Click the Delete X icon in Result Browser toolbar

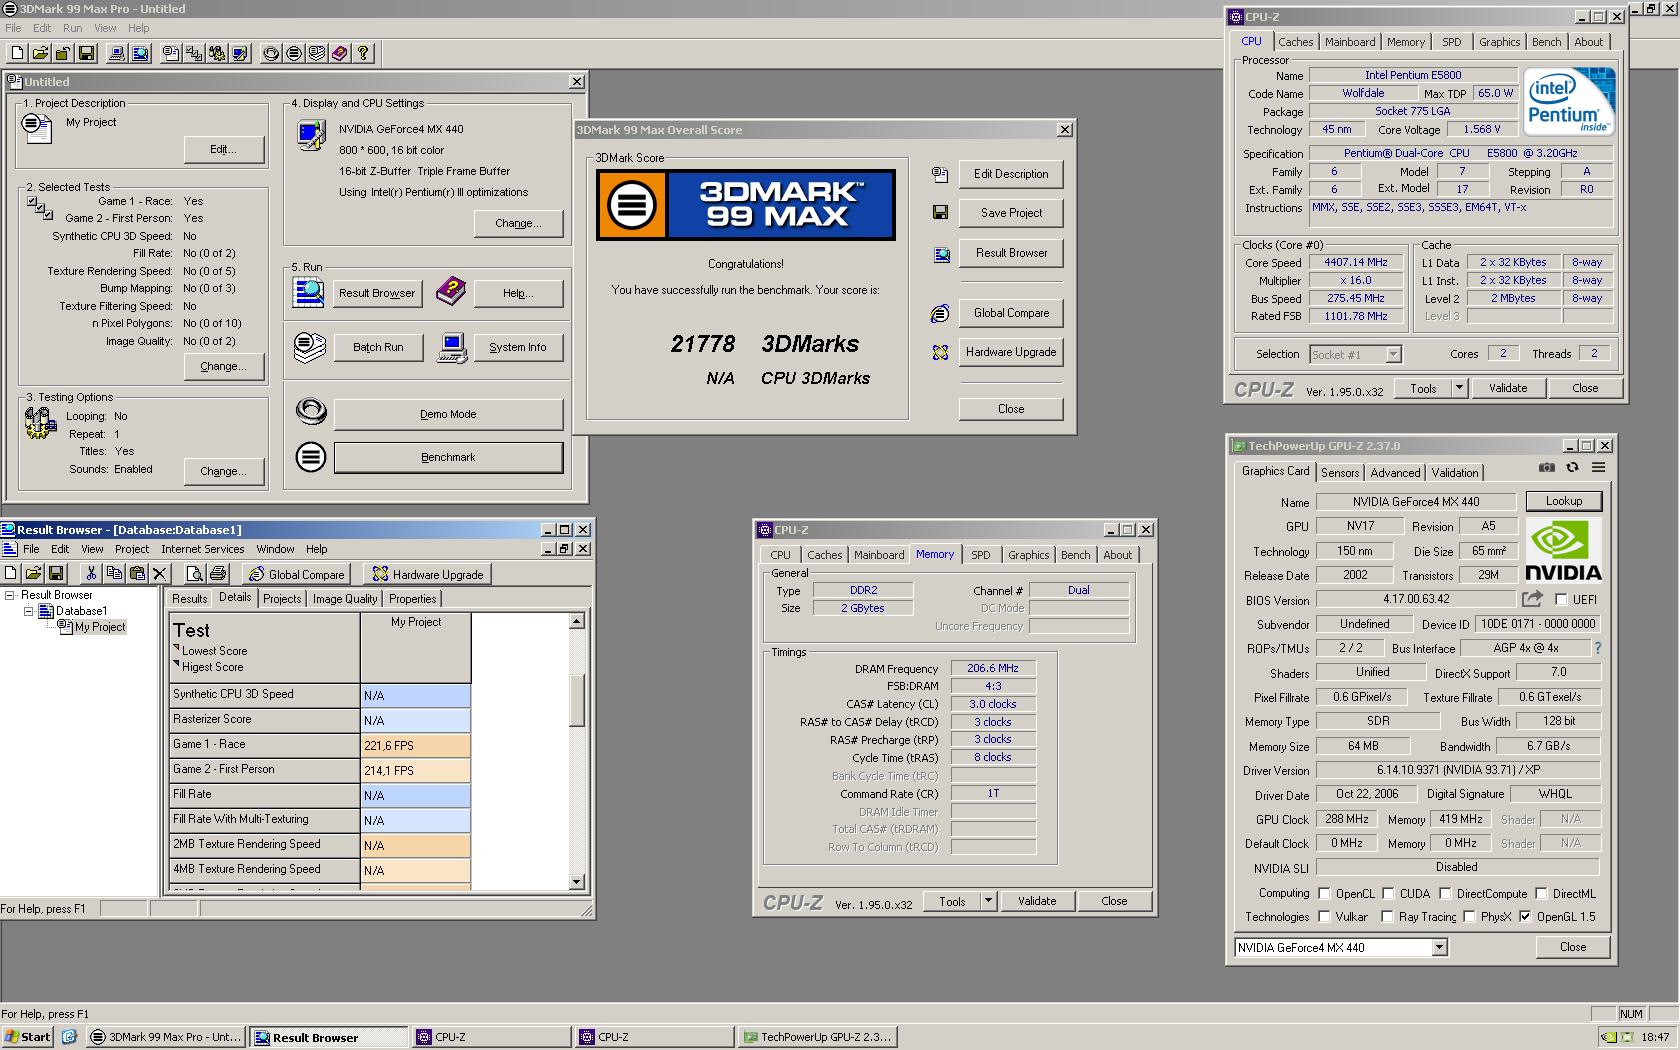pyautogui.click(x=160, y=573)
